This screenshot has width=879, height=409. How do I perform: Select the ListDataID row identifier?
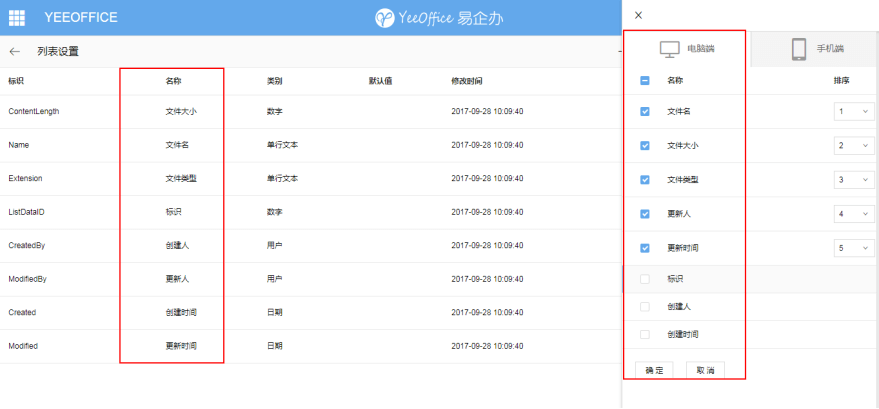point(26,212)
